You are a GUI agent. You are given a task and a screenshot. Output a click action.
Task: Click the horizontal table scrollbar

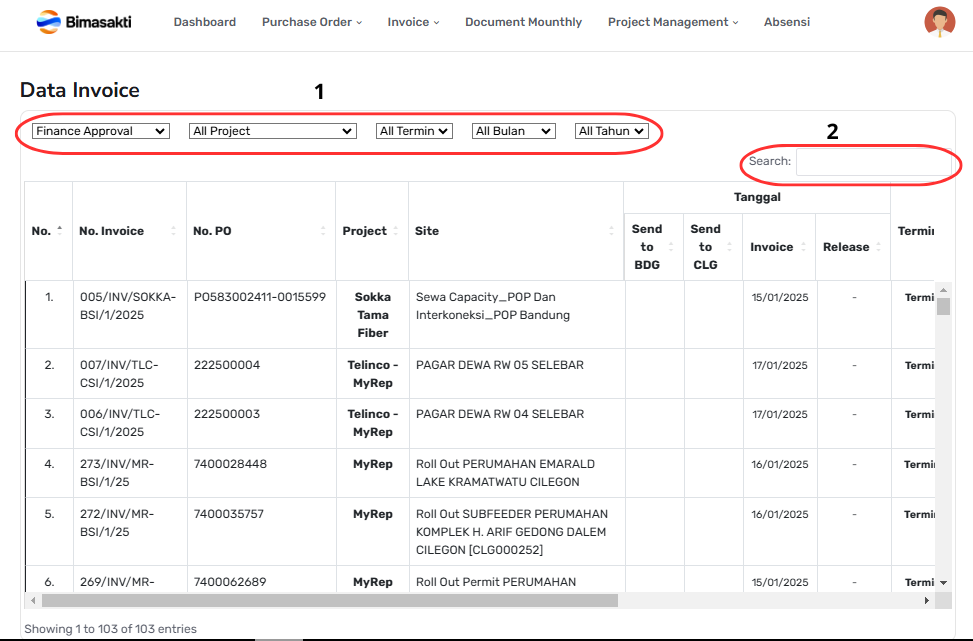click(330, 601)
